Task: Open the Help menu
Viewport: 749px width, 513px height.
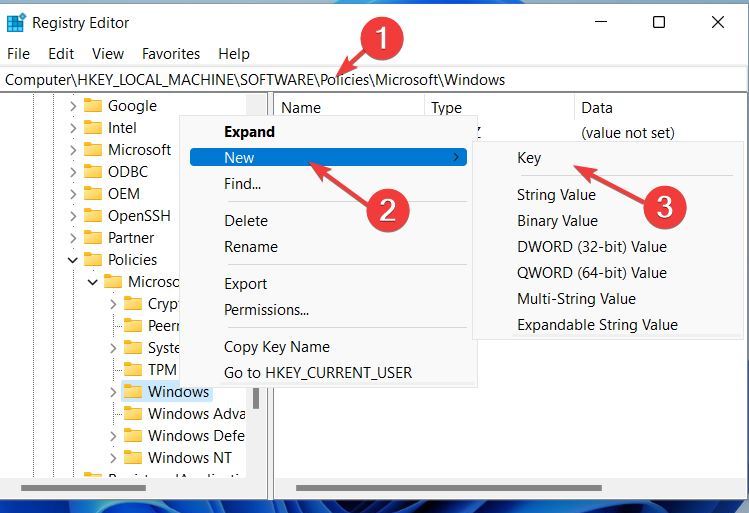Action: pyautogui.click(x=234, y=53)
